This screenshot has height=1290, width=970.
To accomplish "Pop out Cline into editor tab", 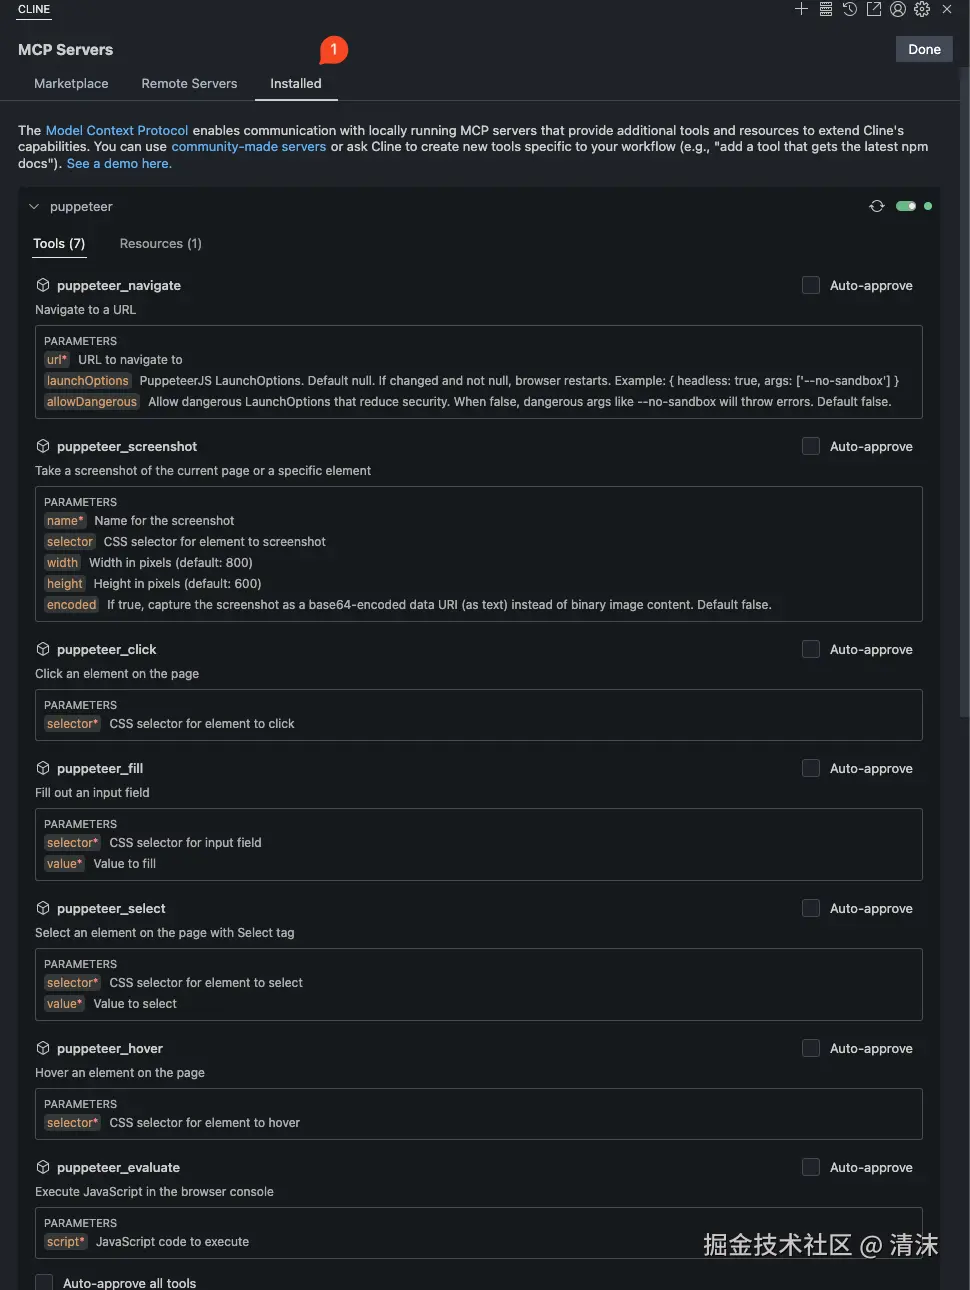I will point(874,9).
